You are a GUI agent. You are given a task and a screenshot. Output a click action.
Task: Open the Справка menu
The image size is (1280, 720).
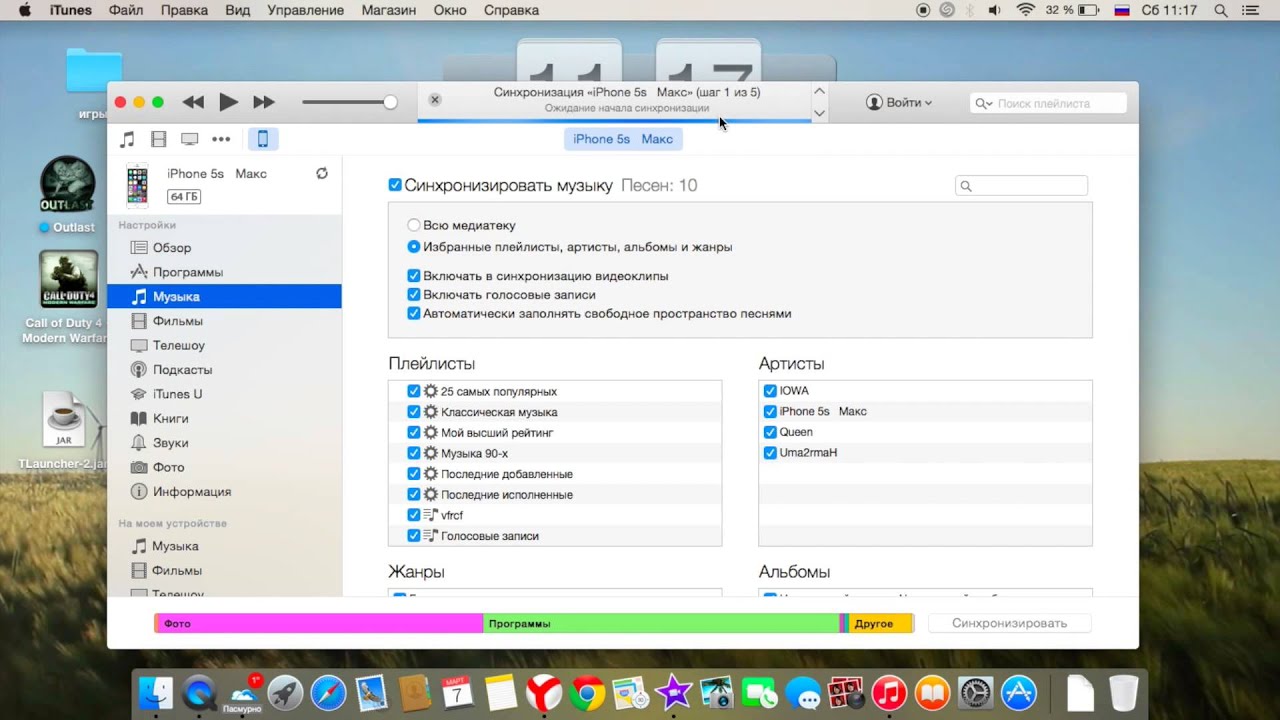(x=511, y=10)
